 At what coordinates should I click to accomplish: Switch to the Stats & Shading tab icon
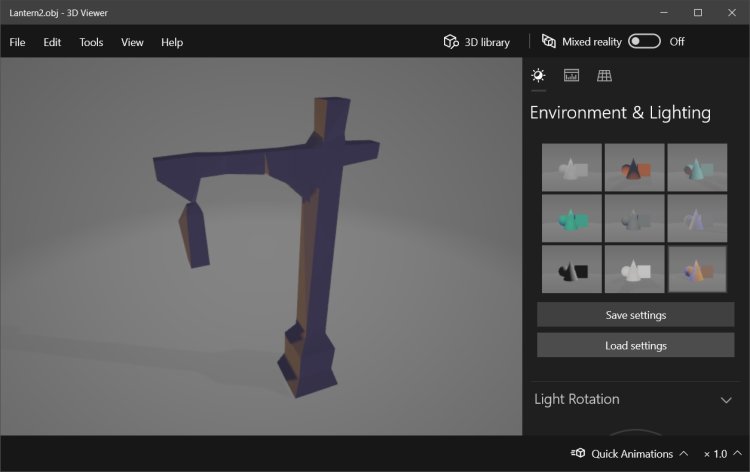pyautogui.click(x=571, y=75)
